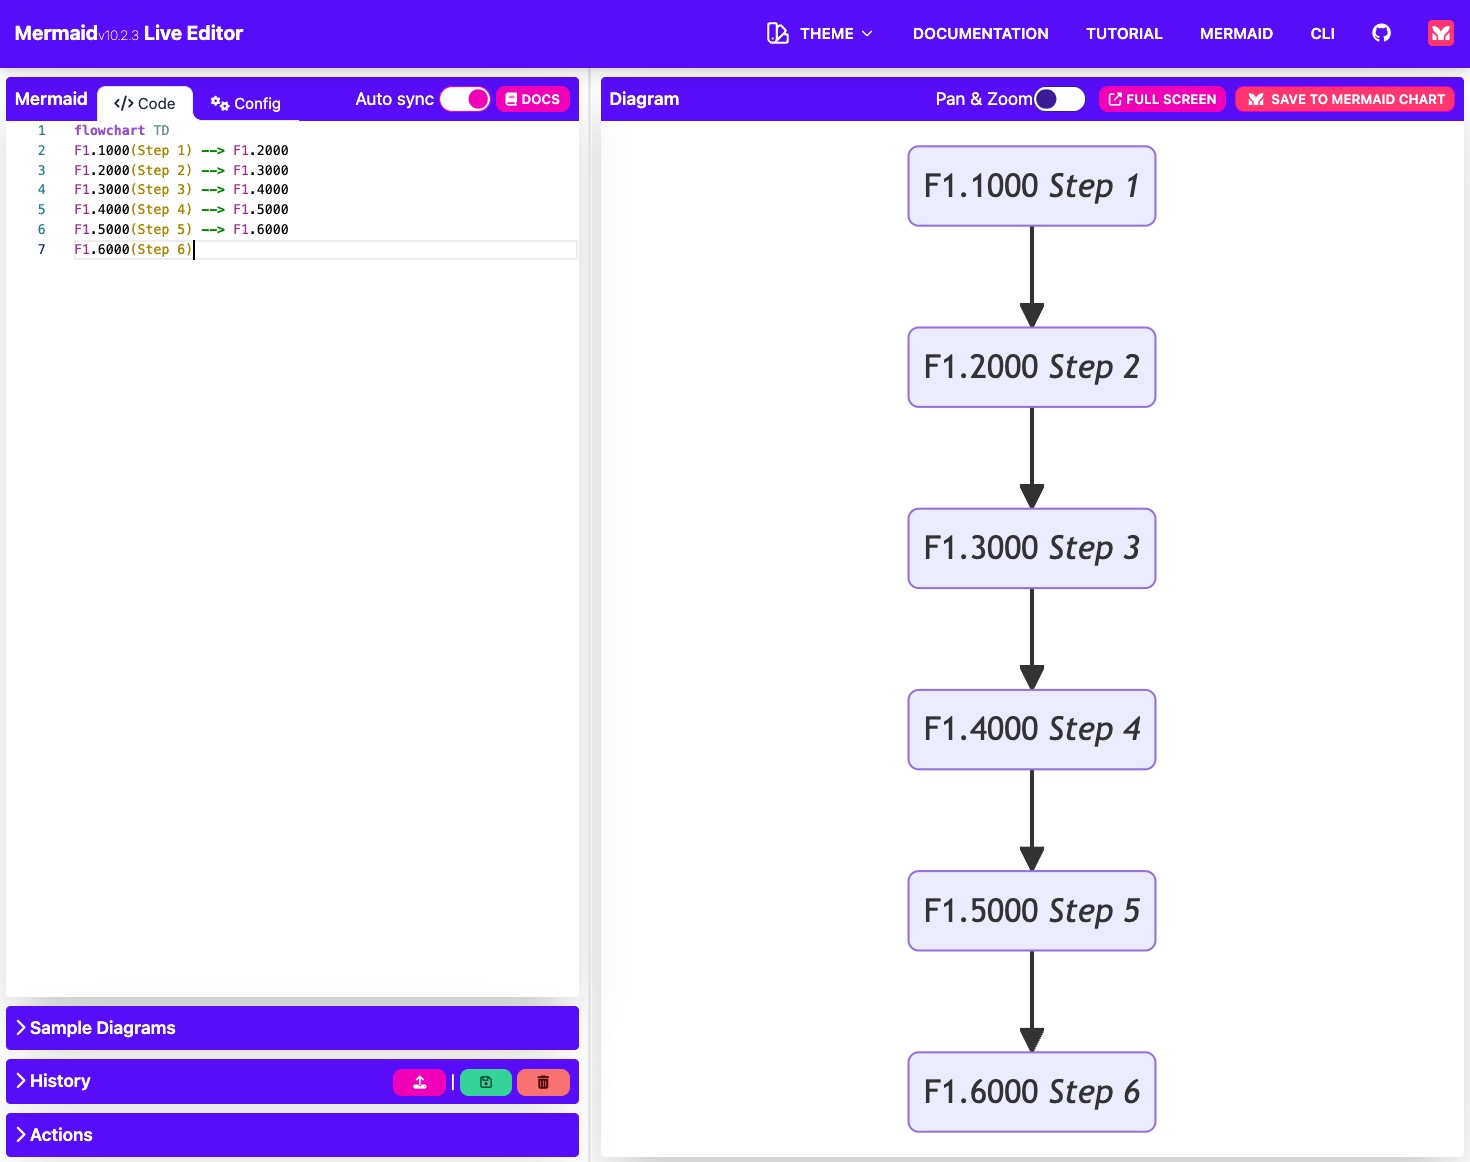The height and width of the screenshot is (1162, 1470).
Task: Click the F1.2000 Step 2 diagram node
Action: pos(1032,367)
